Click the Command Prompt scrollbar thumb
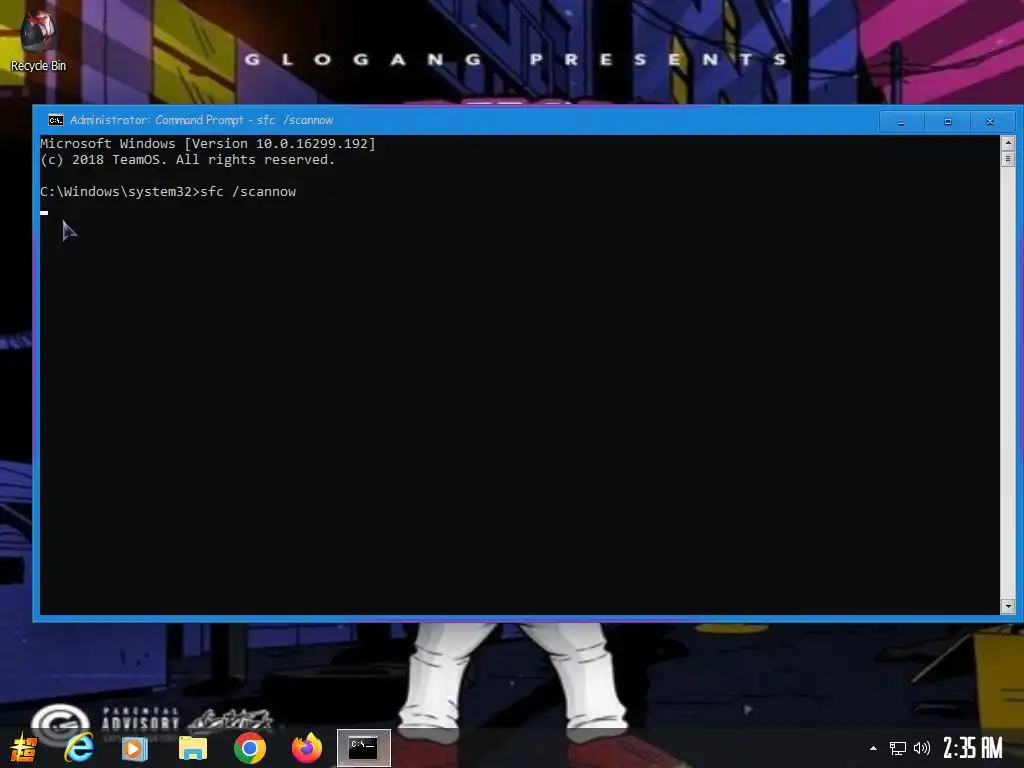The width and height of the screenshot is (1024, 768). click(x=1008, y=159)
